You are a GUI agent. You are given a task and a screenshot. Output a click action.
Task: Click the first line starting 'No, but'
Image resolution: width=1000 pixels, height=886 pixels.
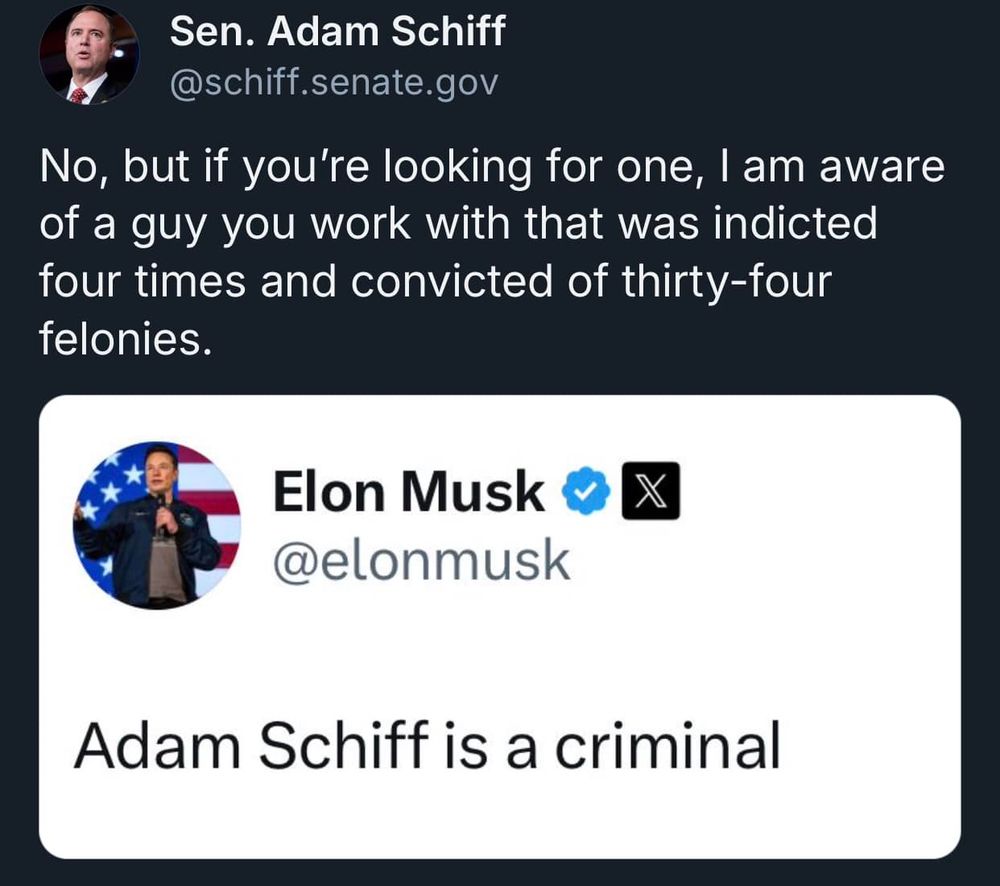tap(490, 167)
